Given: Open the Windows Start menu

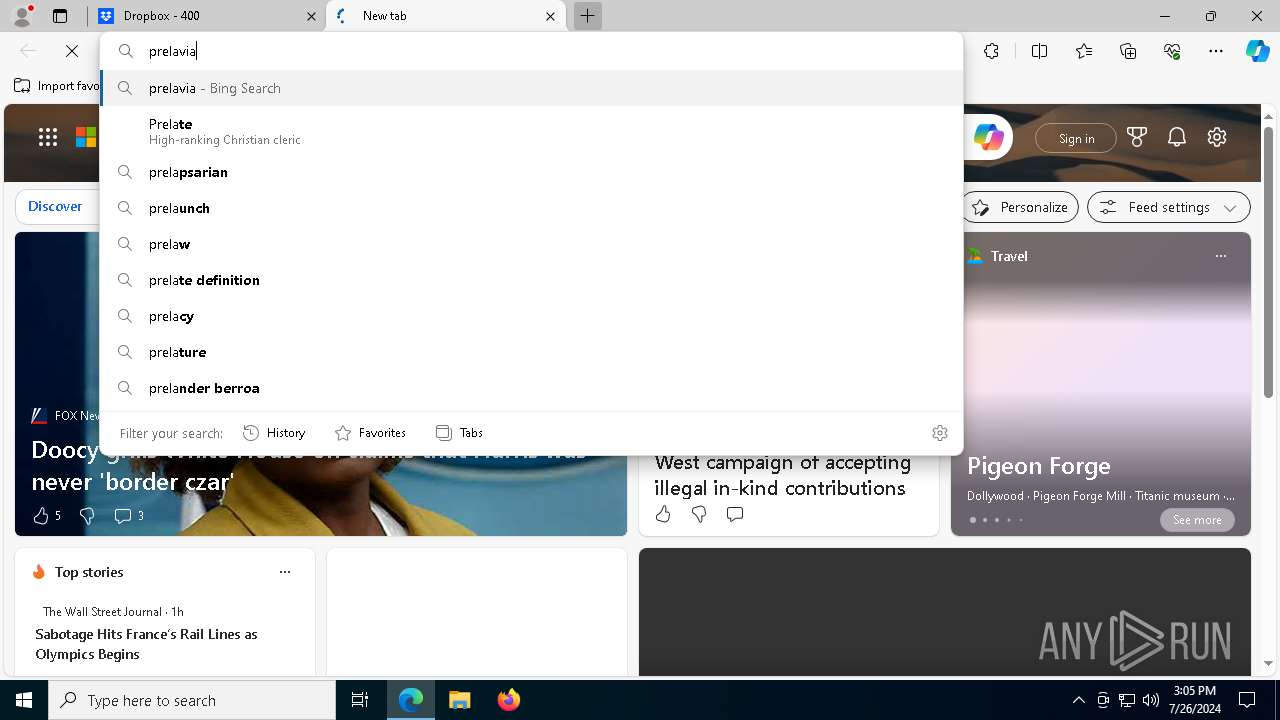Looking at the screenshot, I should [x=24, y=700].
